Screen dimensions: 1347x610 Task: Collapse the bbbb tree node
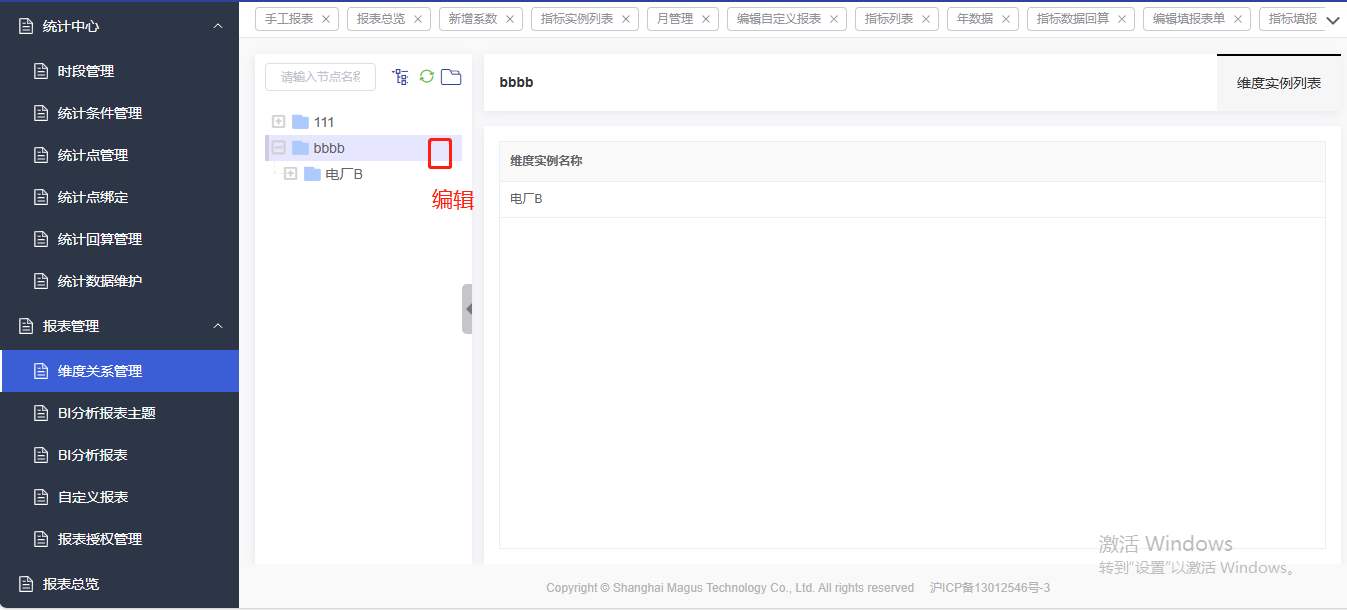[279, 148]
